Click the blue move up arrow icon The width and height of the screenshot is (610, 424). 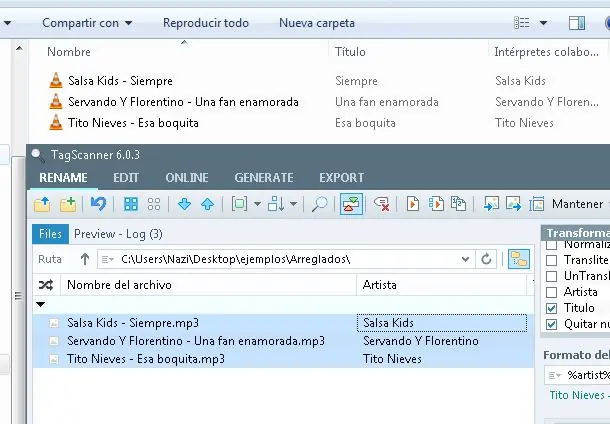[x=208, y=204]
